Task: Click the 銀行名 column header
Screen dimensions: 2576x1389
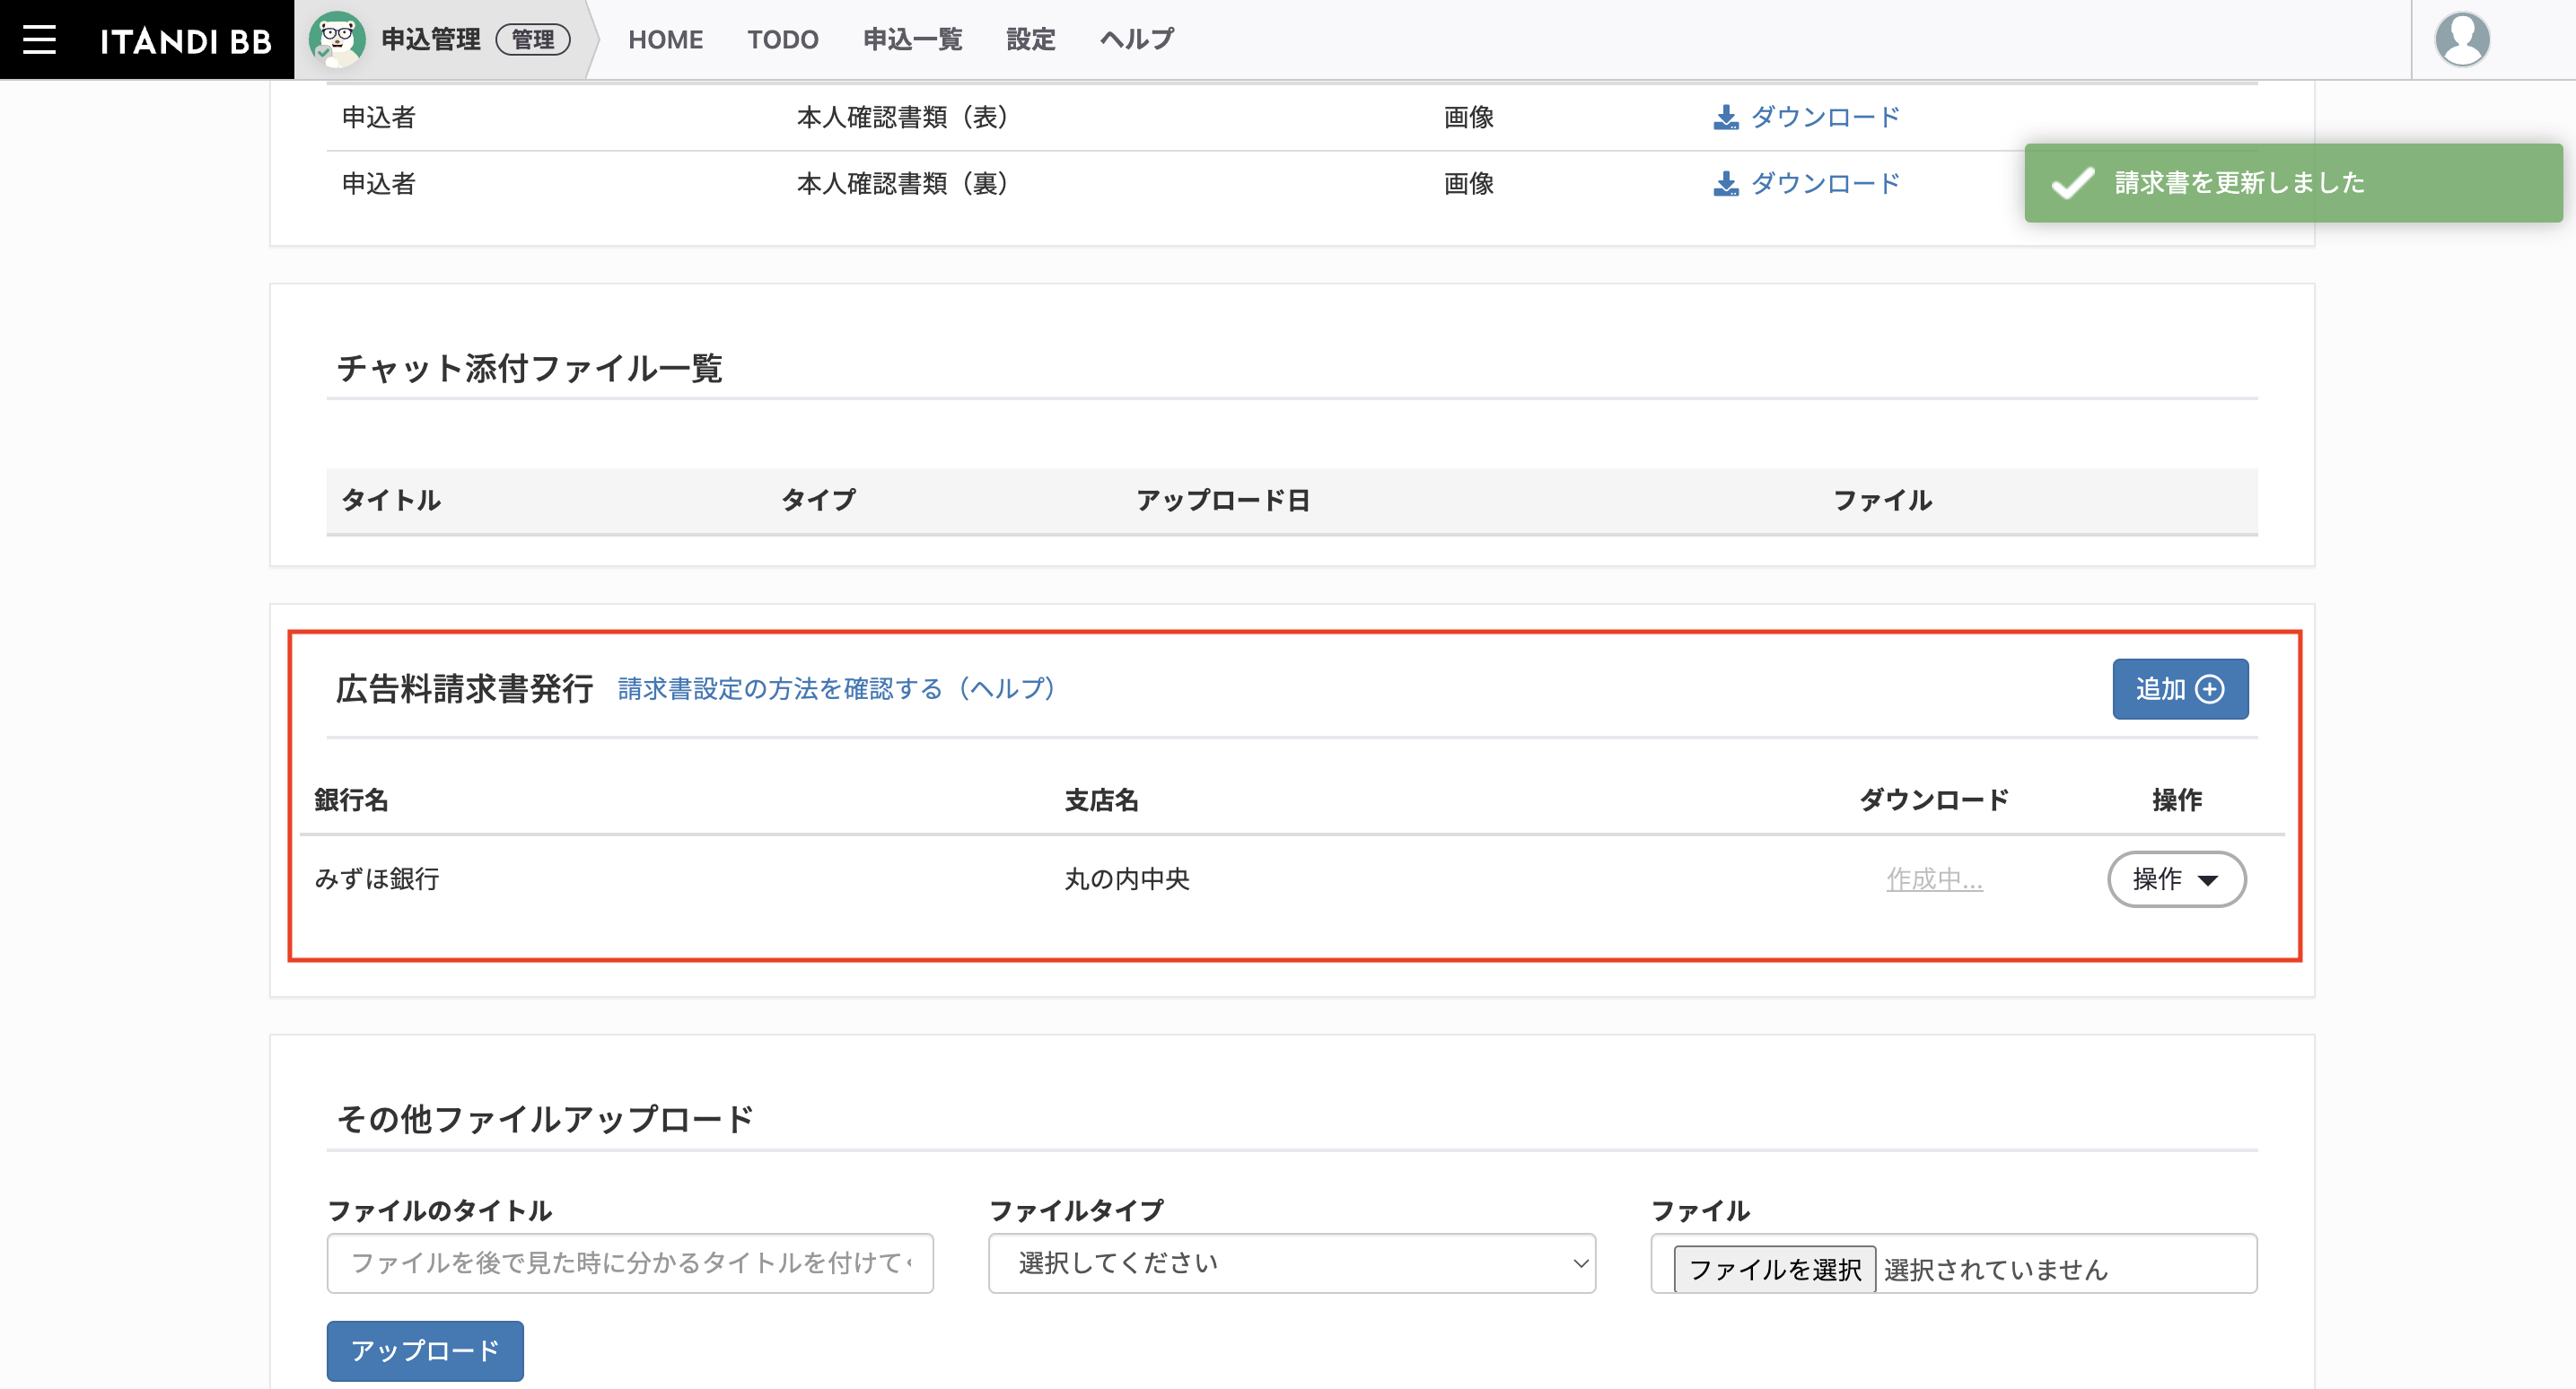Action: 351,800
